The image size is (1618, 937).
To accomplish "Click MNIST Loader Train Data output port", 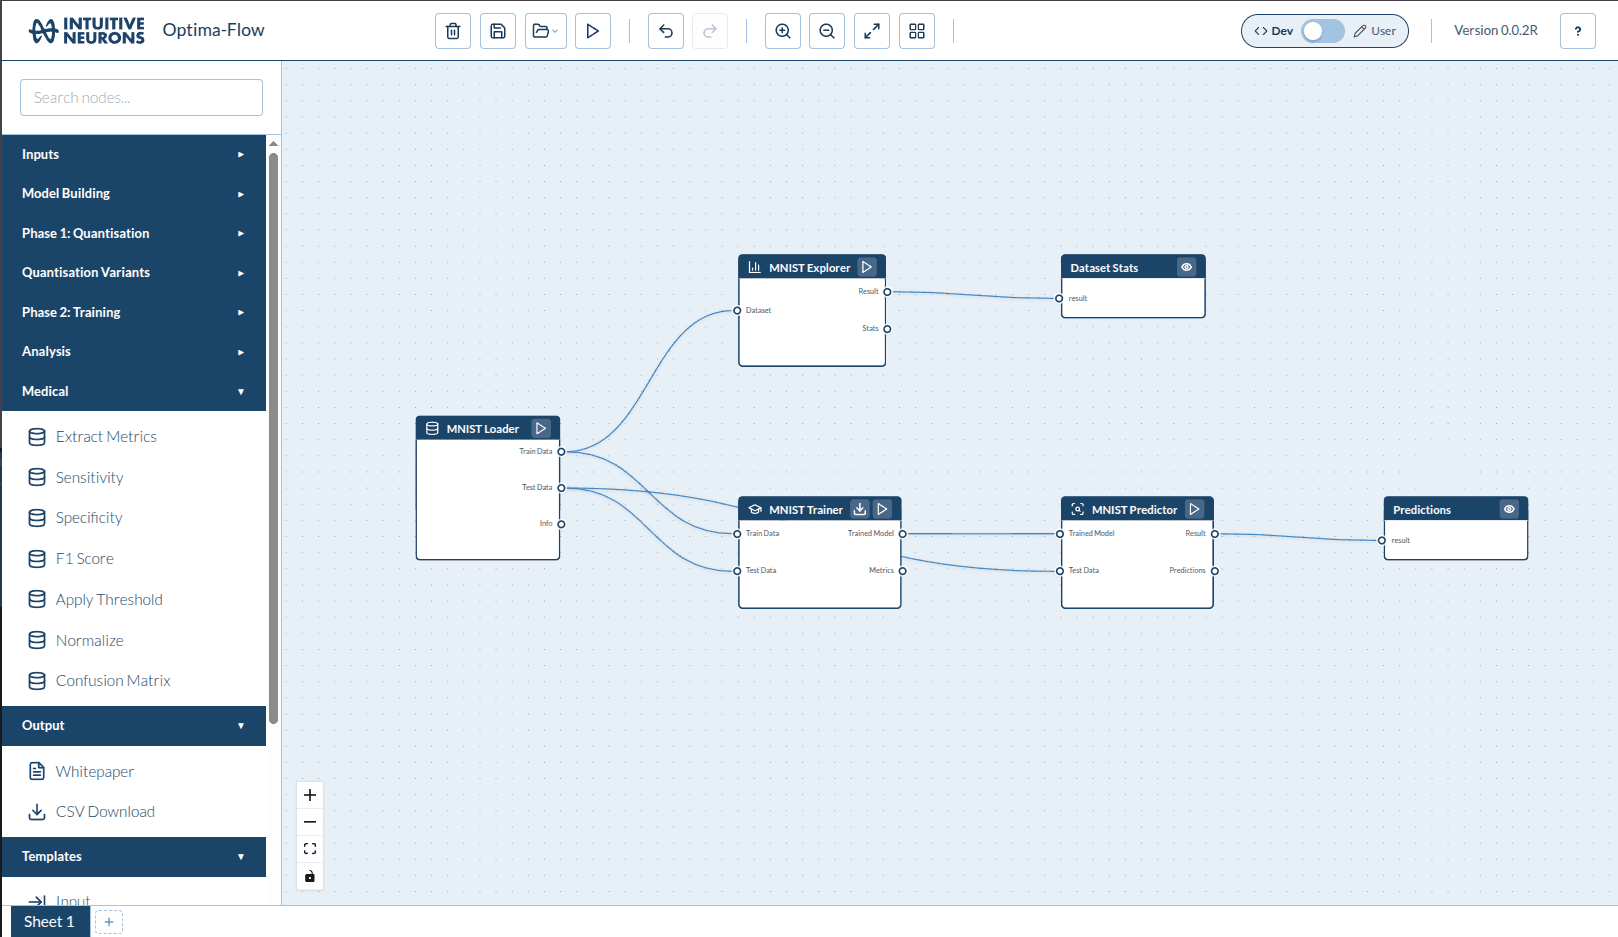I will coord(561,452).
